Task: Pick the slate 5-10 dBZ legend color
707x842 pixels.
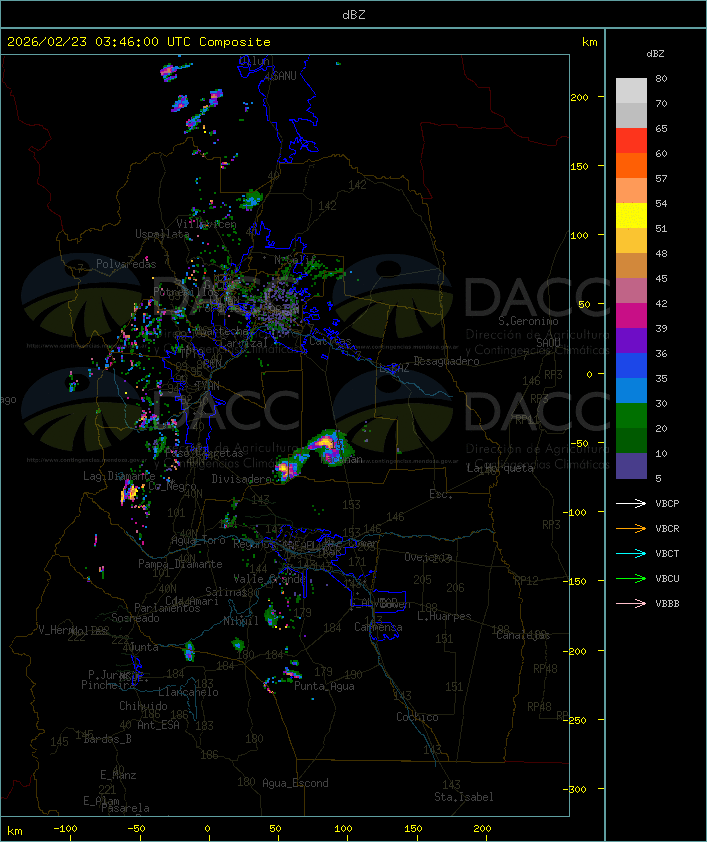Action: point(631,466)
